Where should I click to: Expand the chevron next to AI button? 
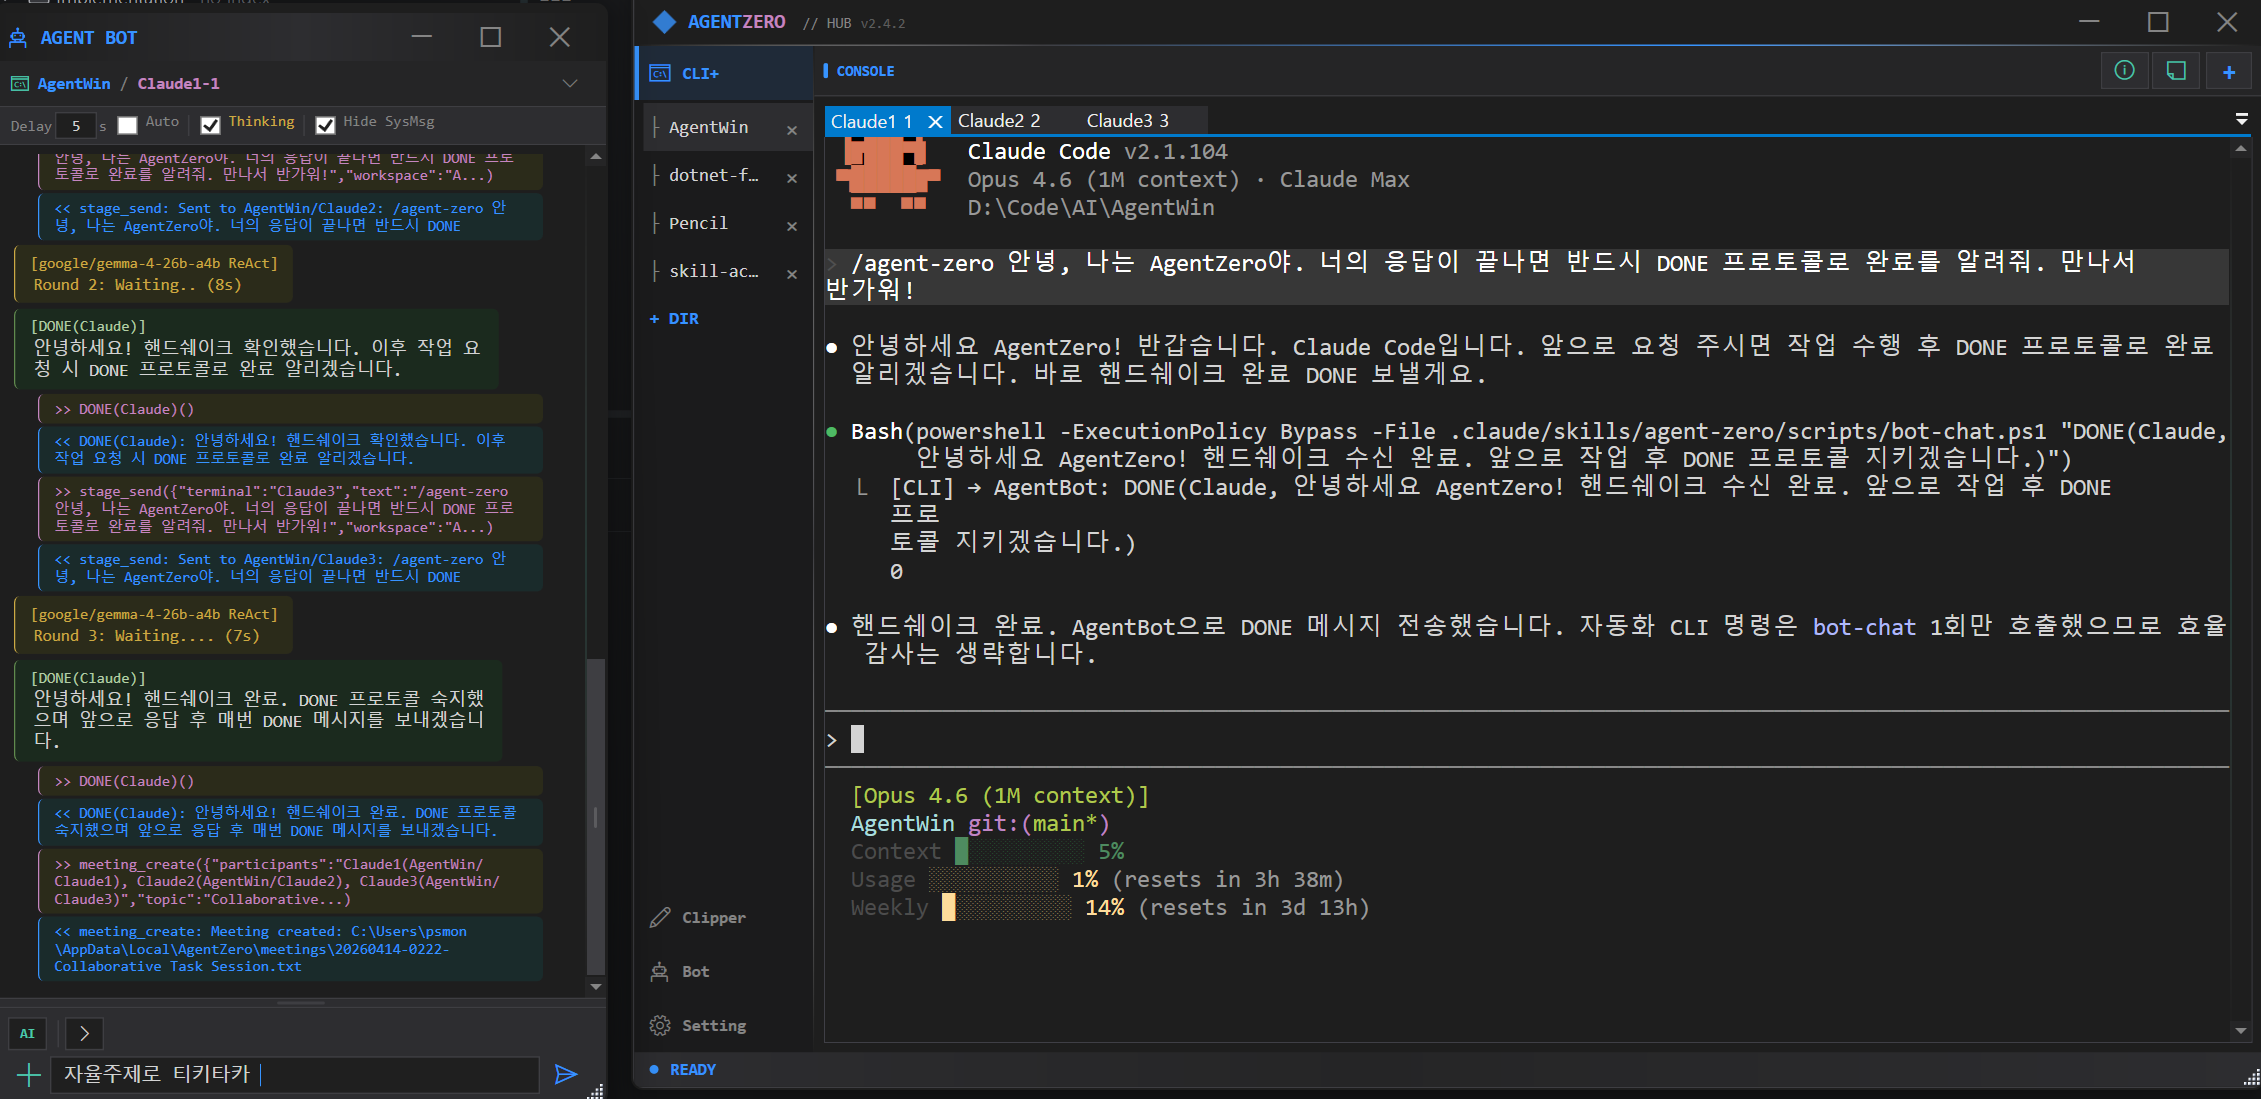click(x=84, y=1033)
